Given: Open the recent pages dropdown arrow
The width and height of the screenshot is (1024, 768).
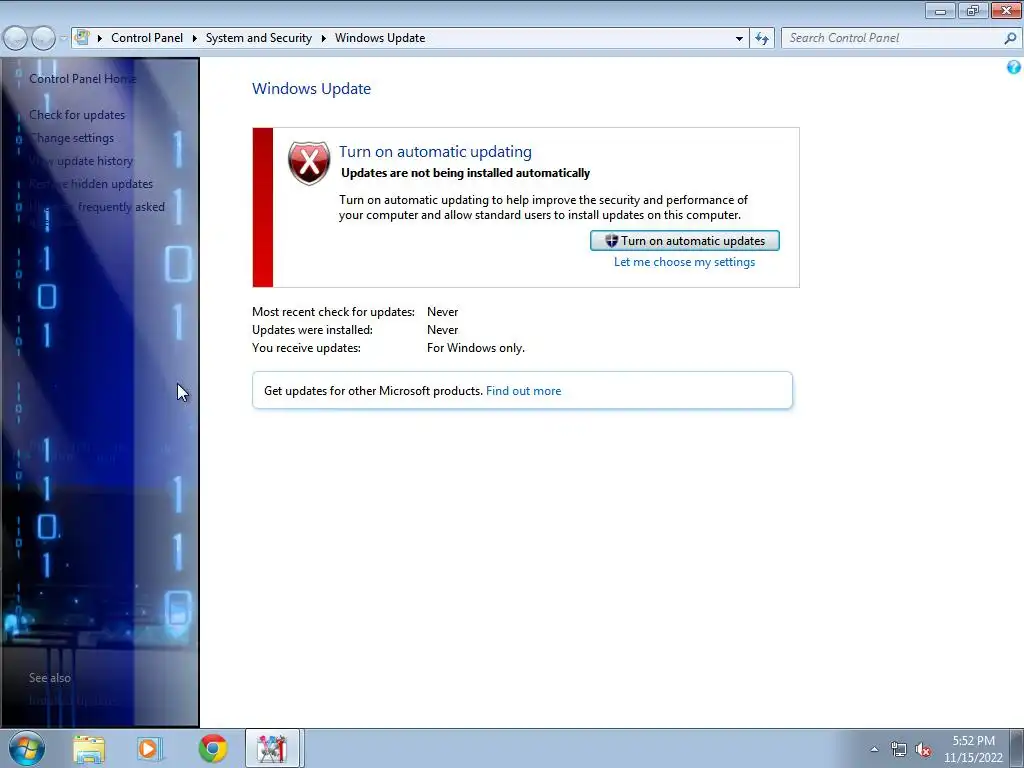Looking at the screenshot, I should tap(63, 38).
